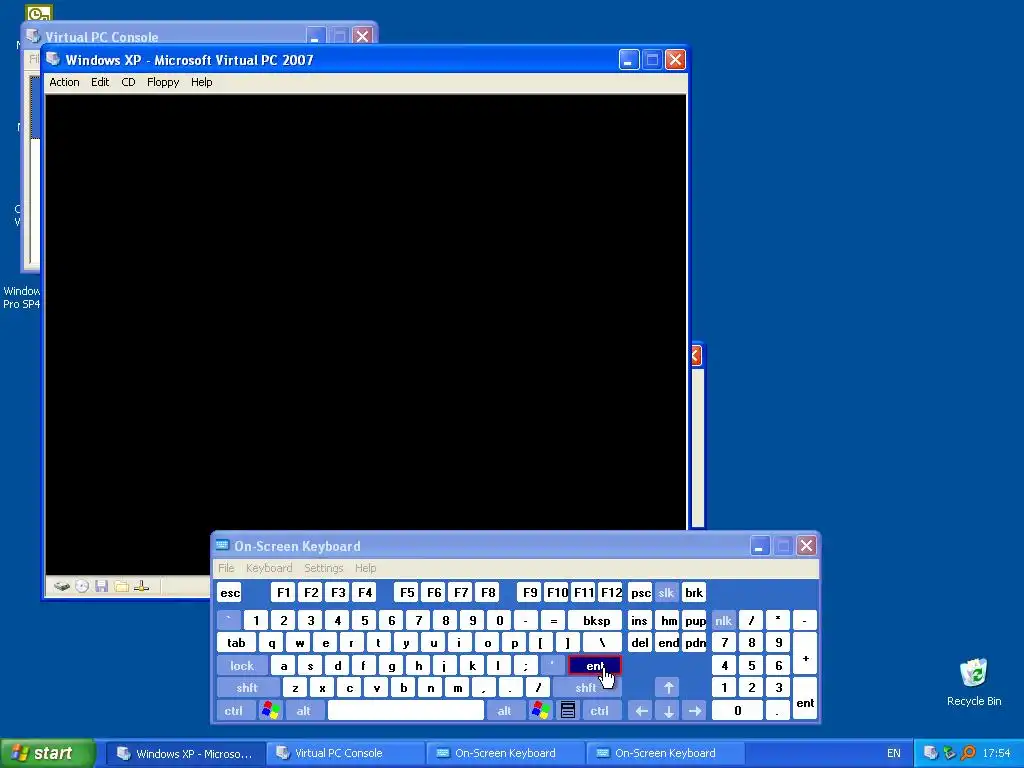Click the hard disk activity icon in Virtual PC status bar

coord(62,586)
